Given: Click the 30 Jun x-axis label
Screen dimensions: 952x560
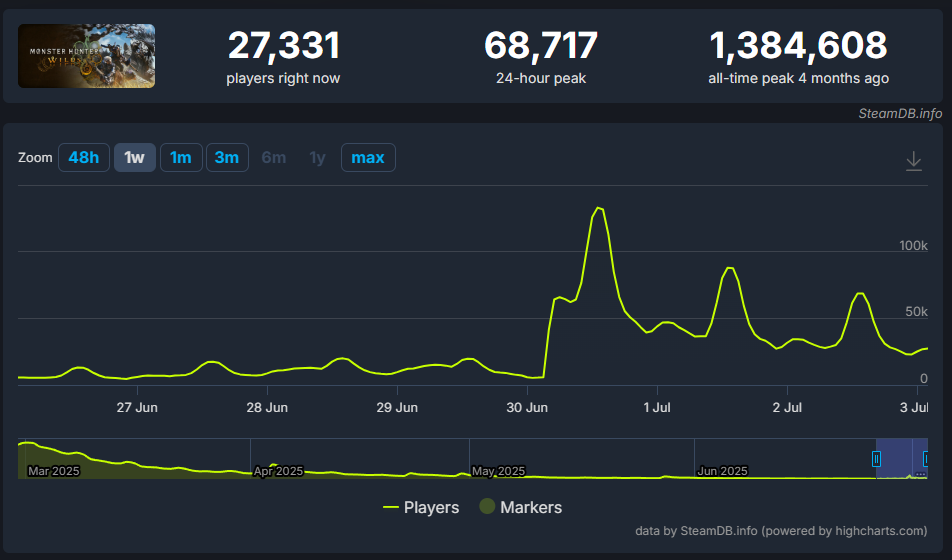Looking at the screenshot, I should pyautogui.click(x=527, y=407).
